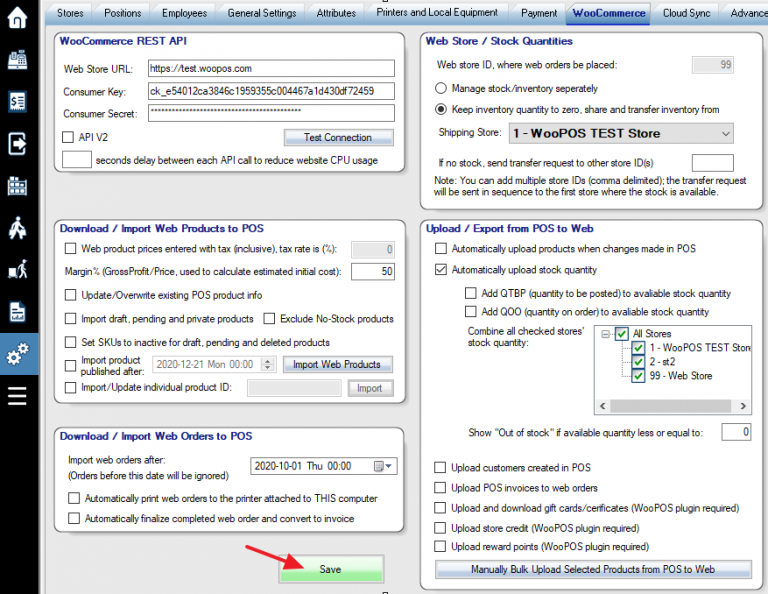768x594 pixels.
Task: Click the hamburger menu icon
Action: 17,396
